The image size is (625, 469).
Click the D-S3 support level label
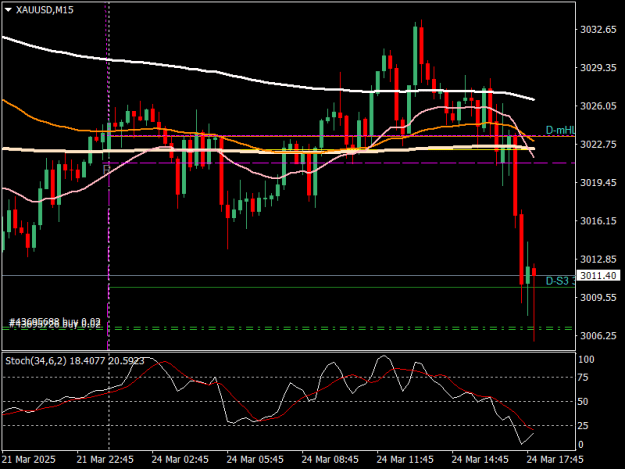pyautogui.click(x=560, y=281)
